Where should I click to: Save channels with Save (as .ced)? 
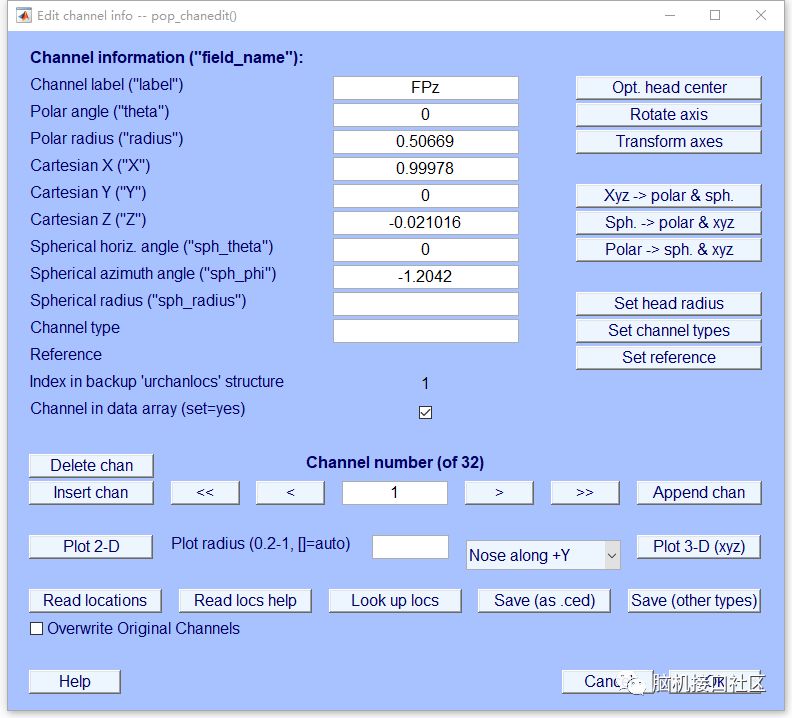[544, 601]
